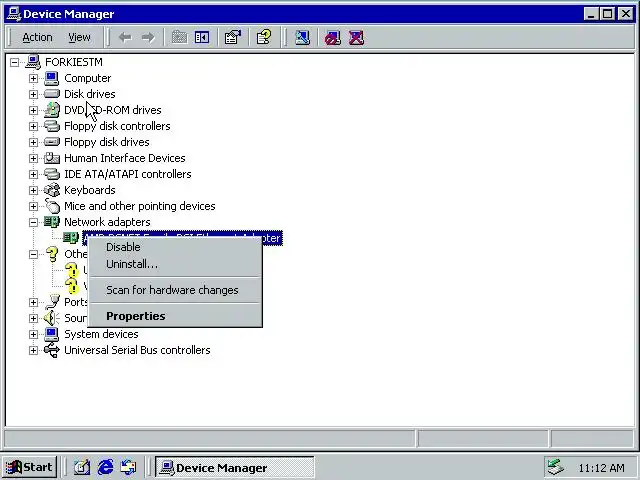Click the Uninstall device toolbar icon
The width and height of the screenshot is (640, 480).
[x=356, y=38]
